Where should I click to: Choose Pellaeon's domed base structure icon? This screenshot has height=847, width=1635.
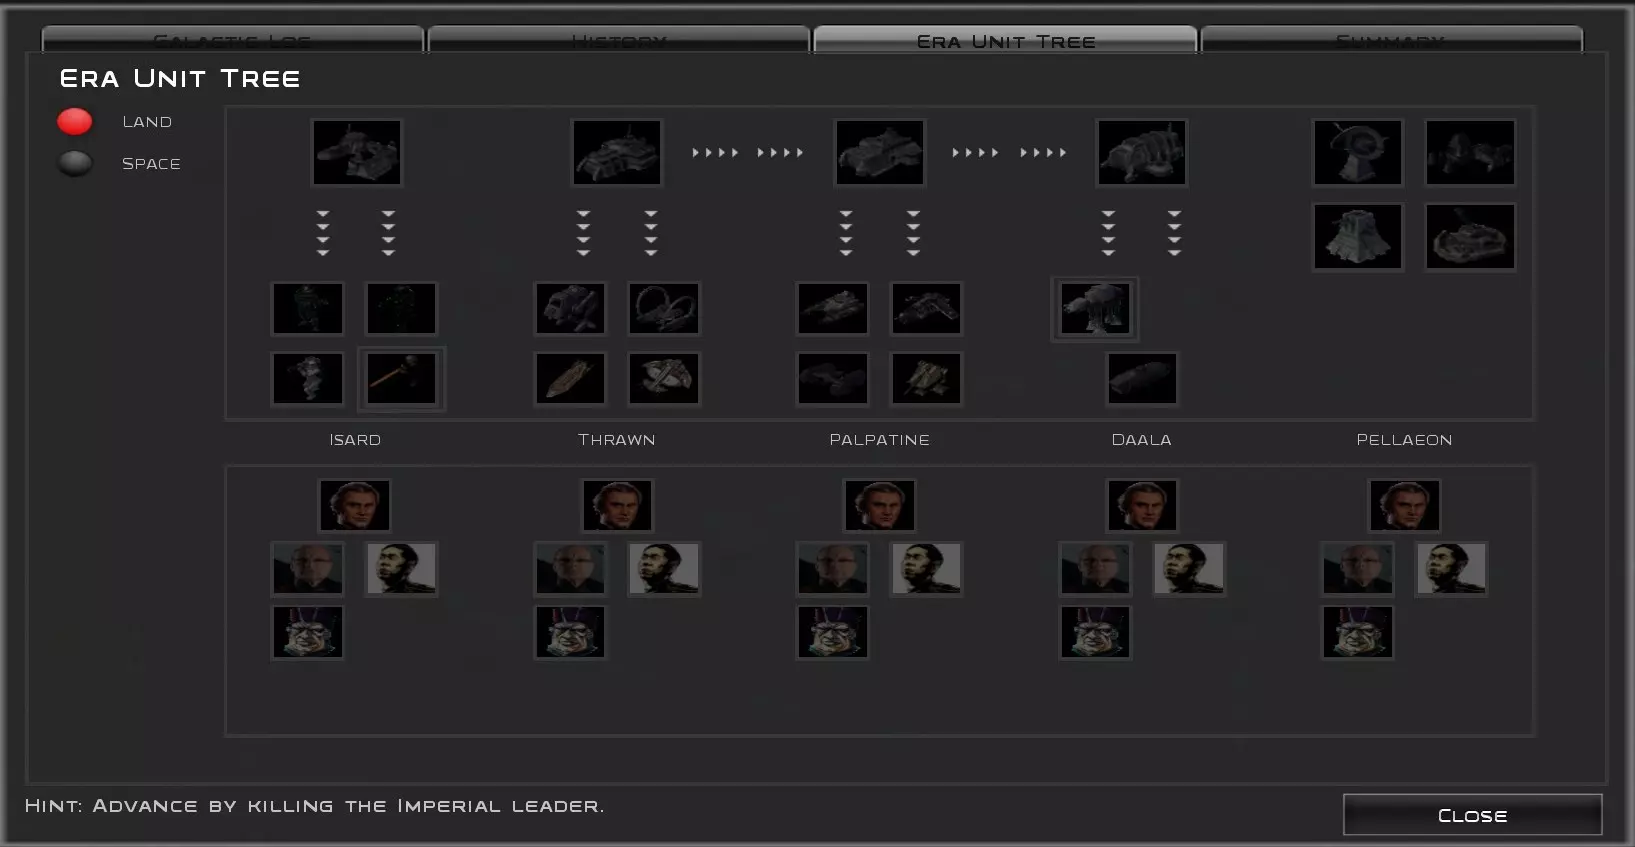[x=1470, y=237]
